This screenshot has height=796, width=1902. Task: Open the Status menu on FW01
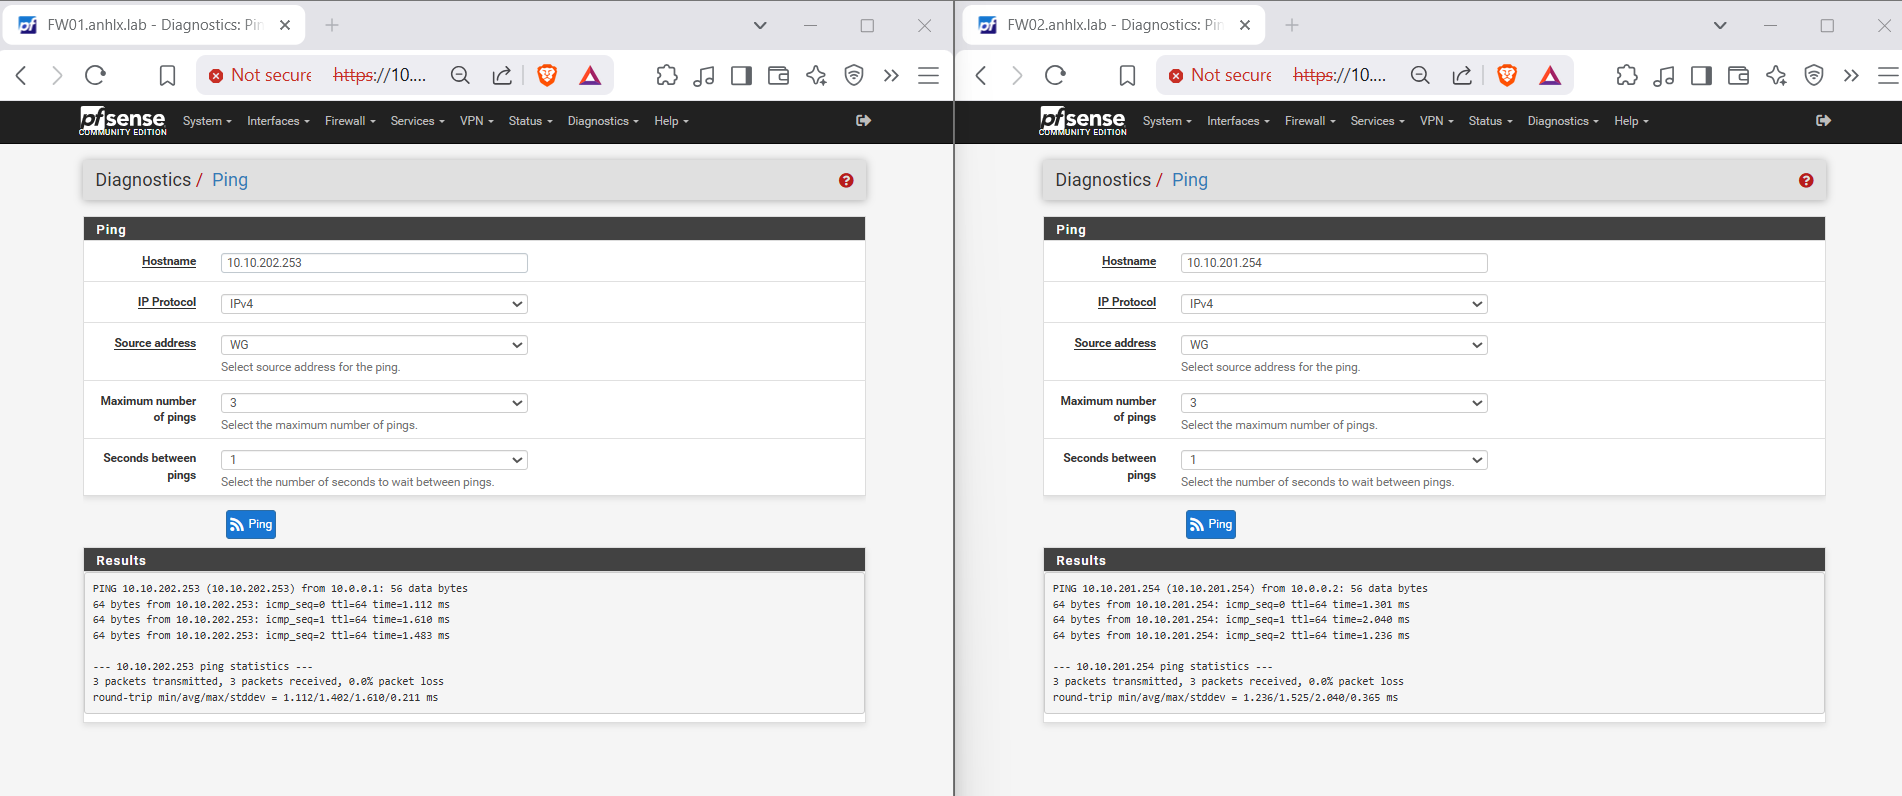click(530, 121)
